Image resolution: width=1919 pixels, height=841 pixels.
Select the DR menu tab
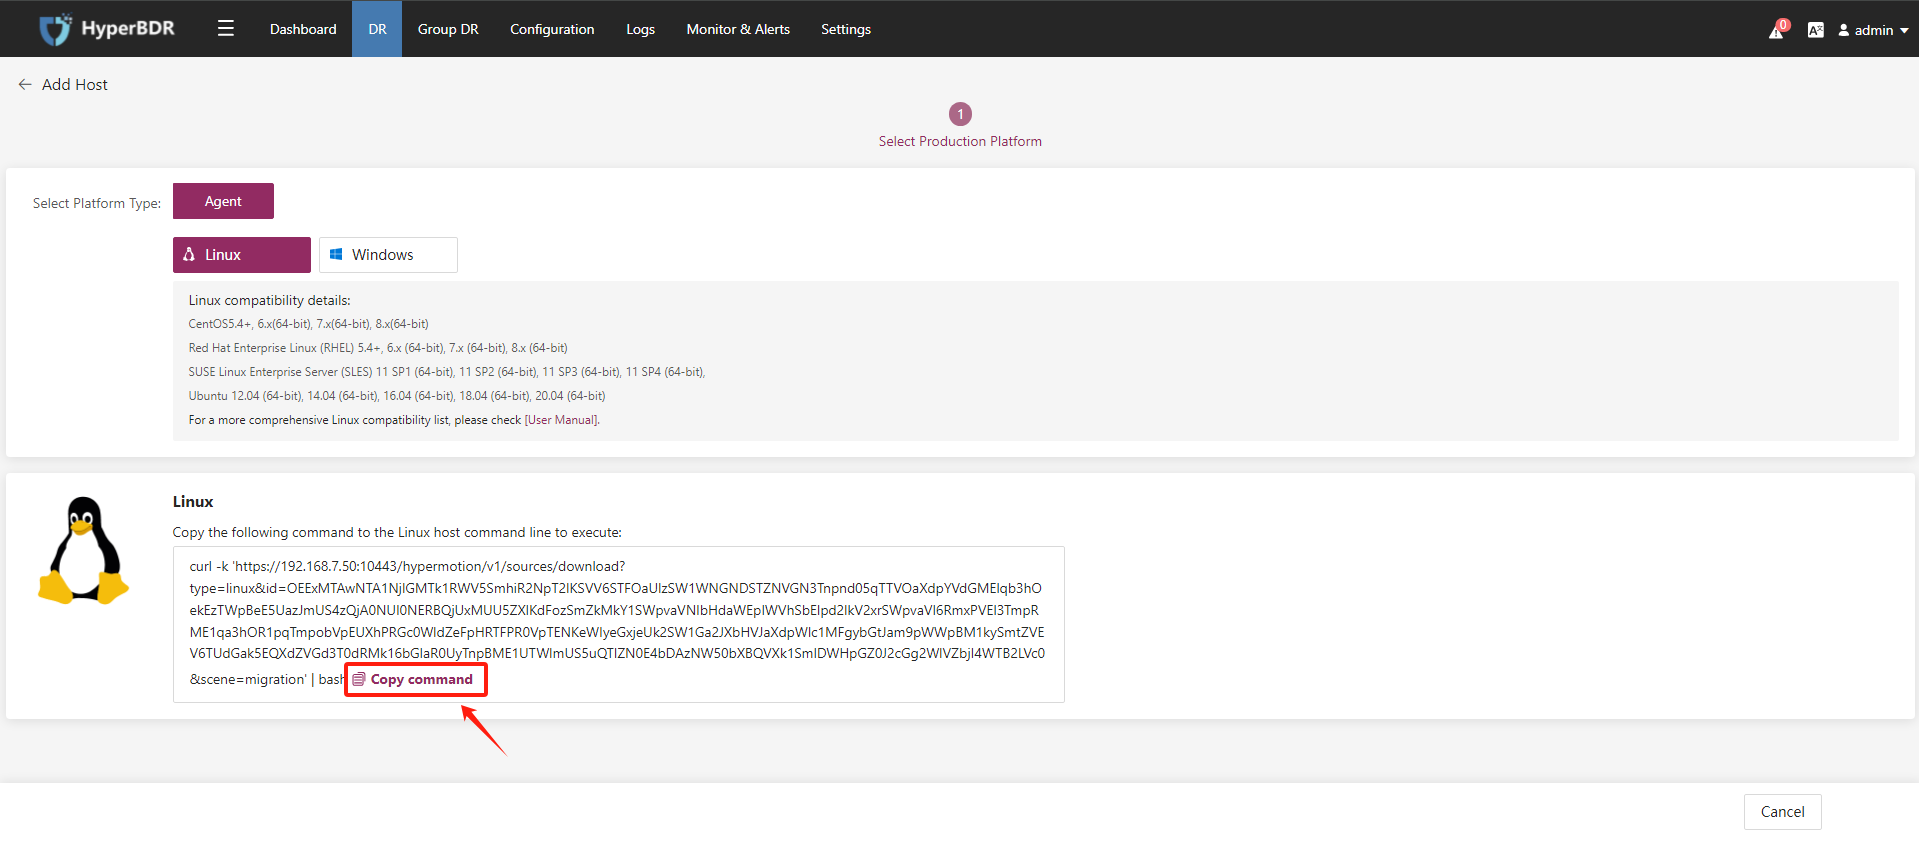tap(377, 29)
